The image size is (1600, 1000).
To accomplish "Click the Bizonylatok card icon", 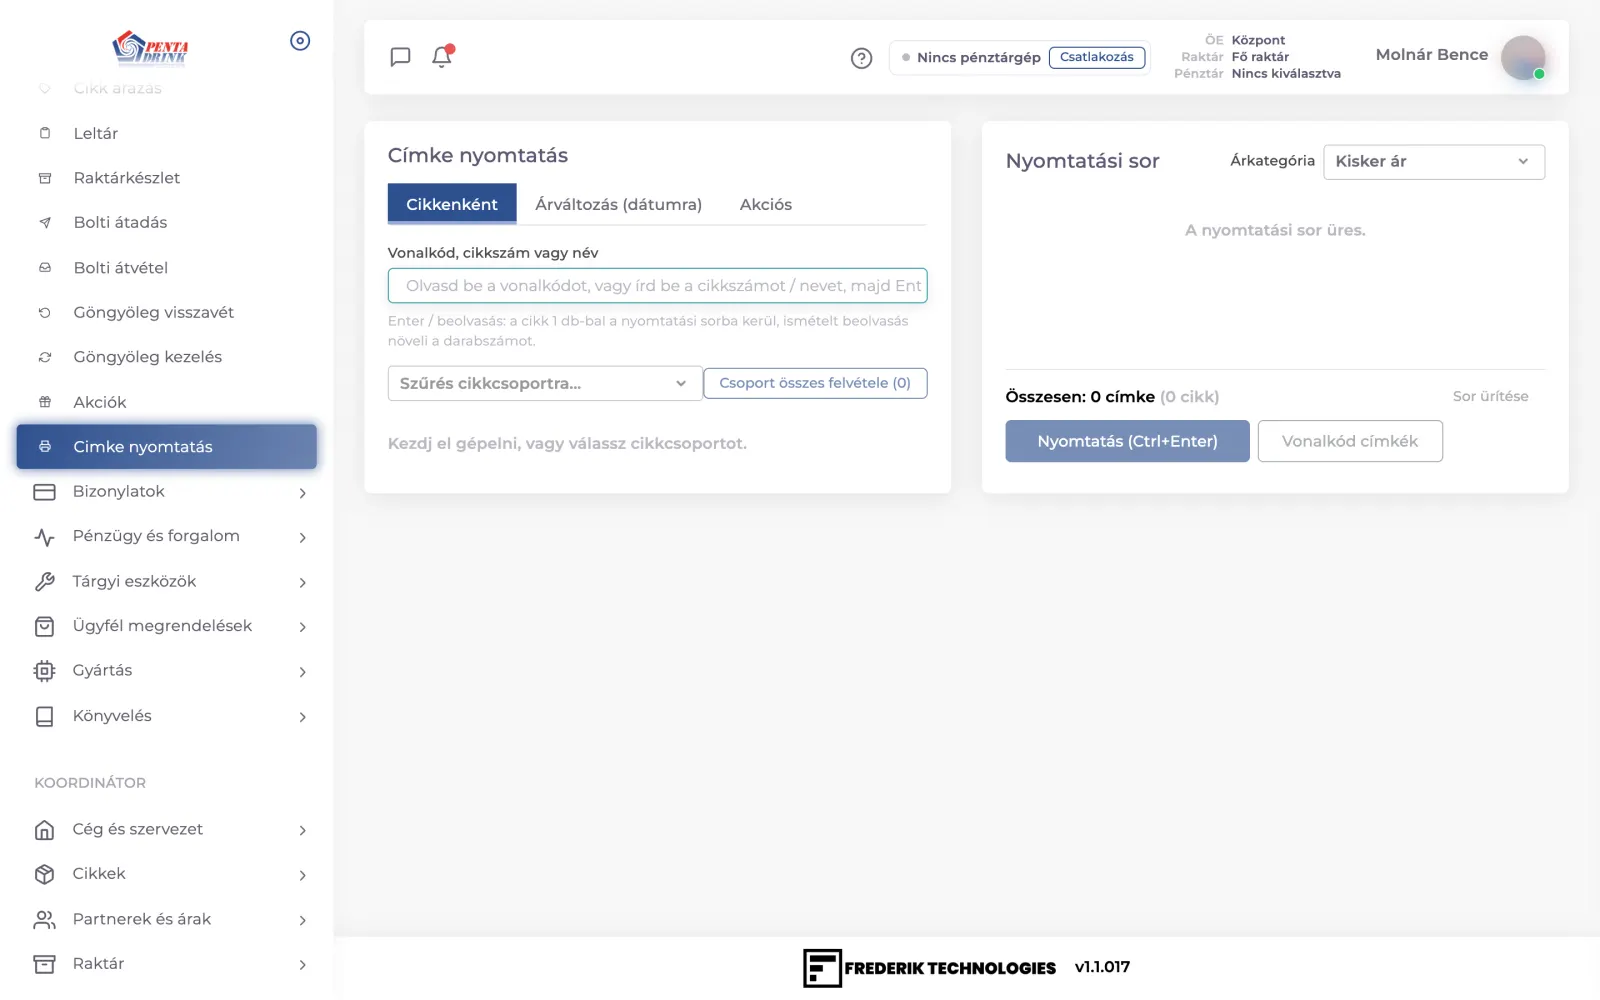I will 44,492.
